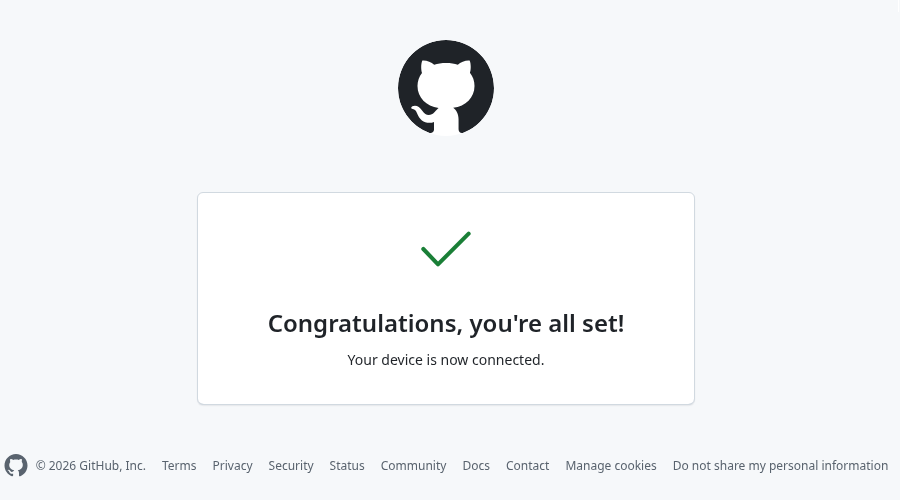Visit the Community footer link
This screenshot has width=900, height=500.
413,466
